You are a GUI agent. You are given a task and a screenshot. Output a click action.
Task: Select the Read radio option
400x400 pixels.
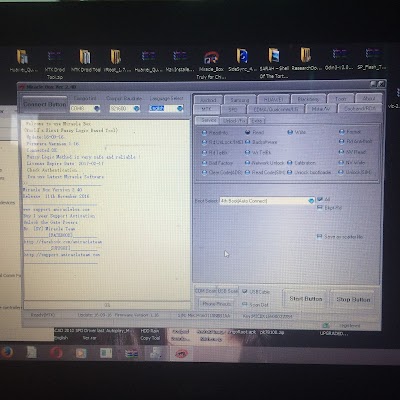[255, 132]
